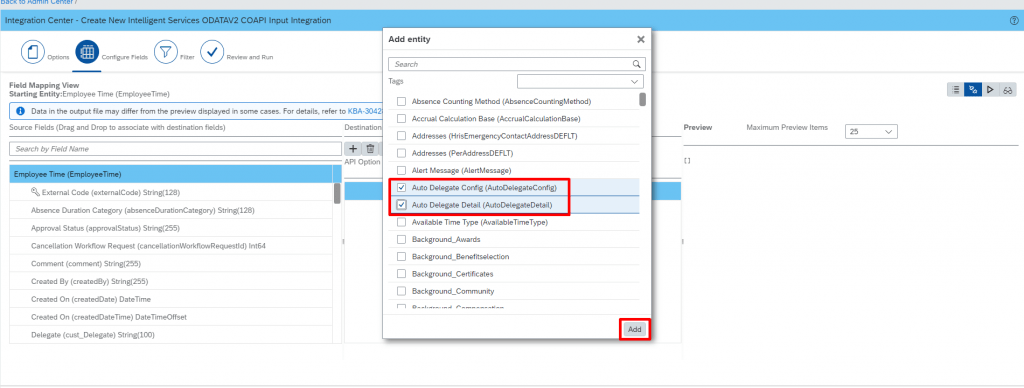Select Approval Status (approvalStatus) field
Image resolution: width=1024 pixels, height=388 pixels.
tap(171, 228)
